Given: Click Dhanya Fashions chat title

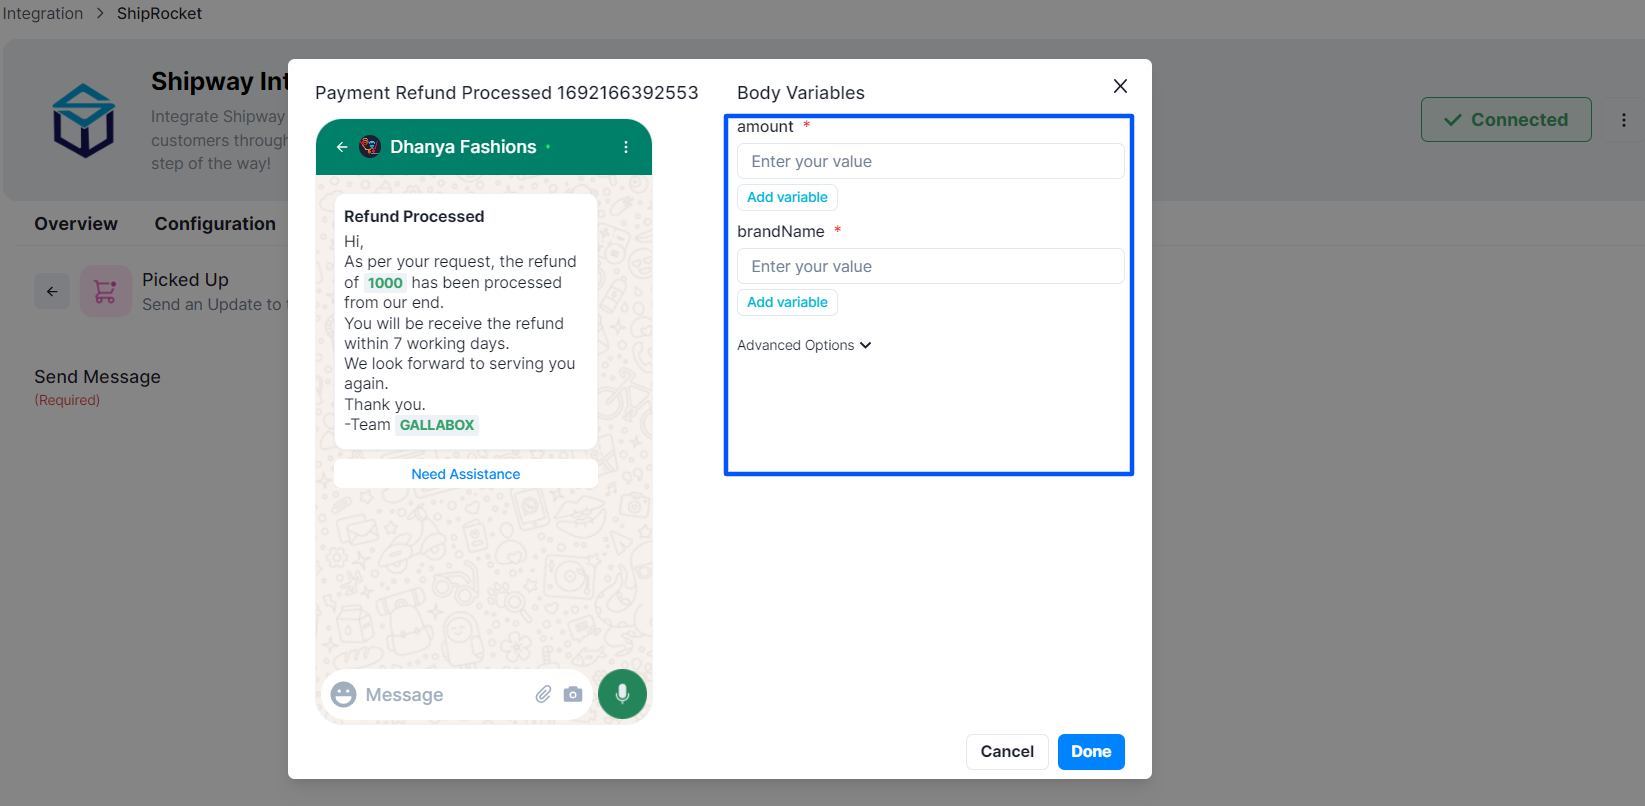Looking at the screenshot, I should (463, 147).
